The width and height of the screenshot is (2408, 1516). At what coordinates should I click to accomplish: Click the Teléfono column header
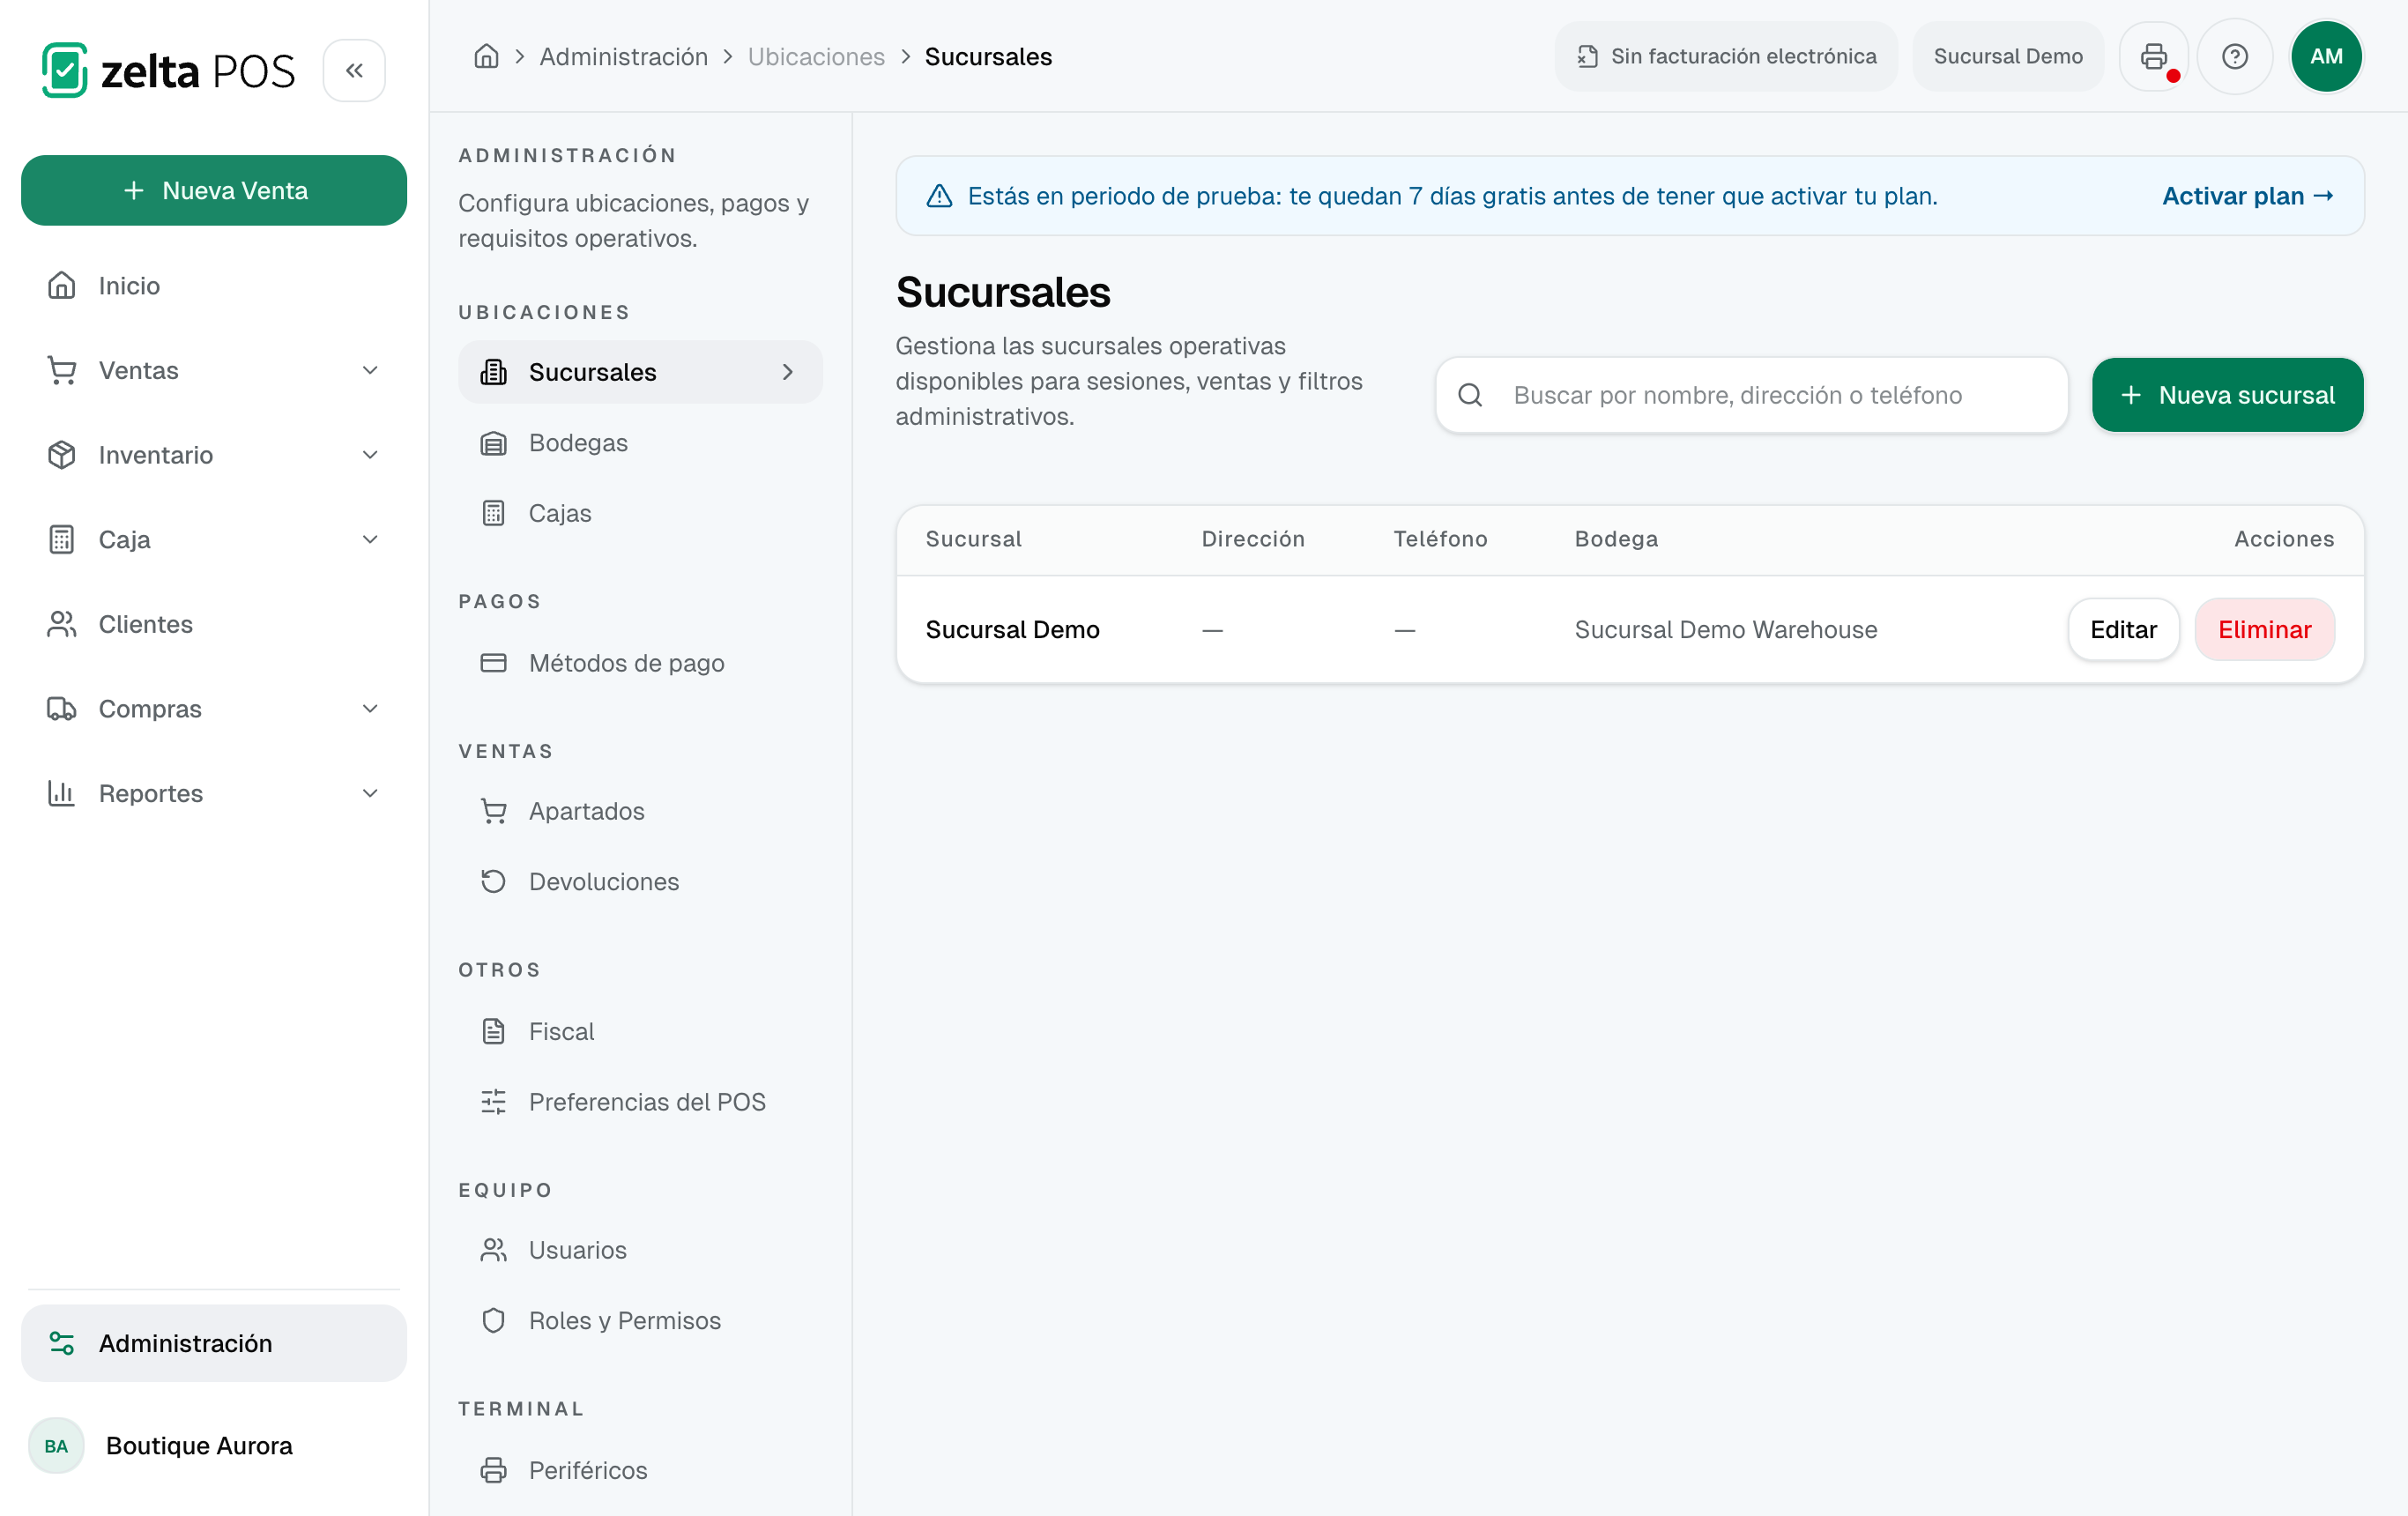tap(1440, 539)
